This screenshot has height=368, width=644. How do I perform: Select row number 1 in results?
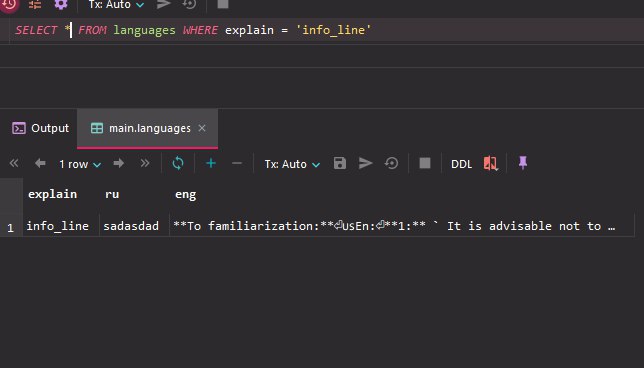[10, 227]
